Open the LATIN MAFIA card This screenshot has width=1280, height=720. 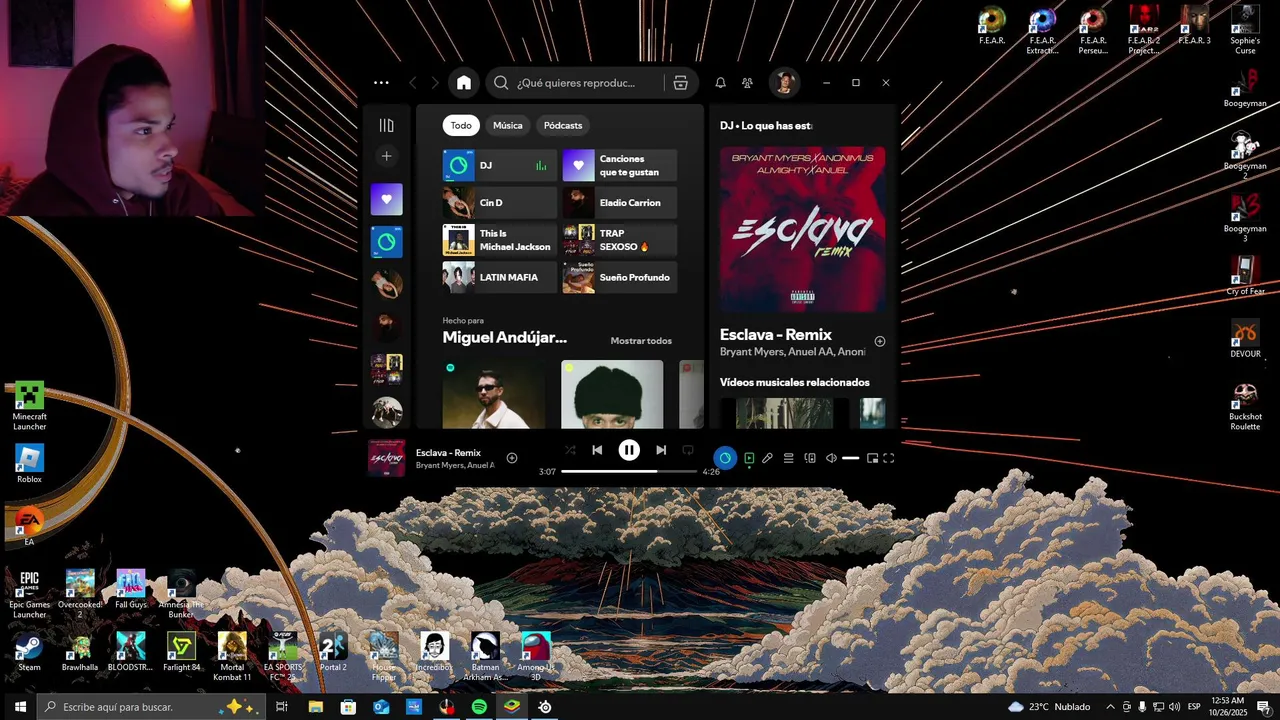[x=499, y=277]
